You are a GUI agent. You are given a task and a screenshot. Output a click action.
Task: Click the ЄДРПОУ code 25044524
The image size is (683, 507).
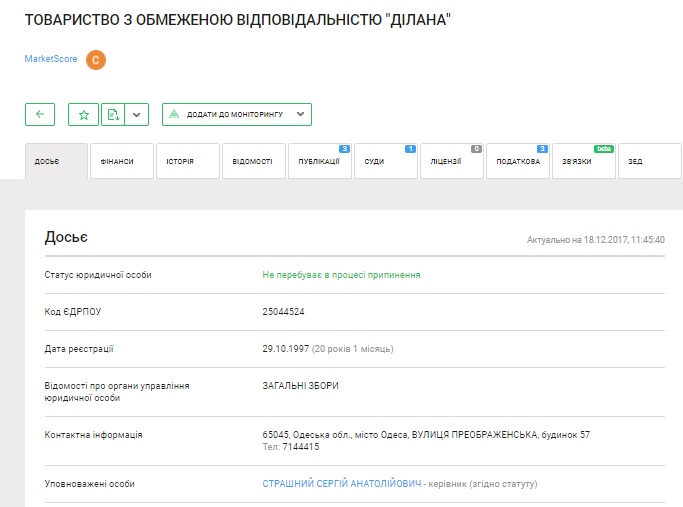pyautogui.click(x=283, y=311)
